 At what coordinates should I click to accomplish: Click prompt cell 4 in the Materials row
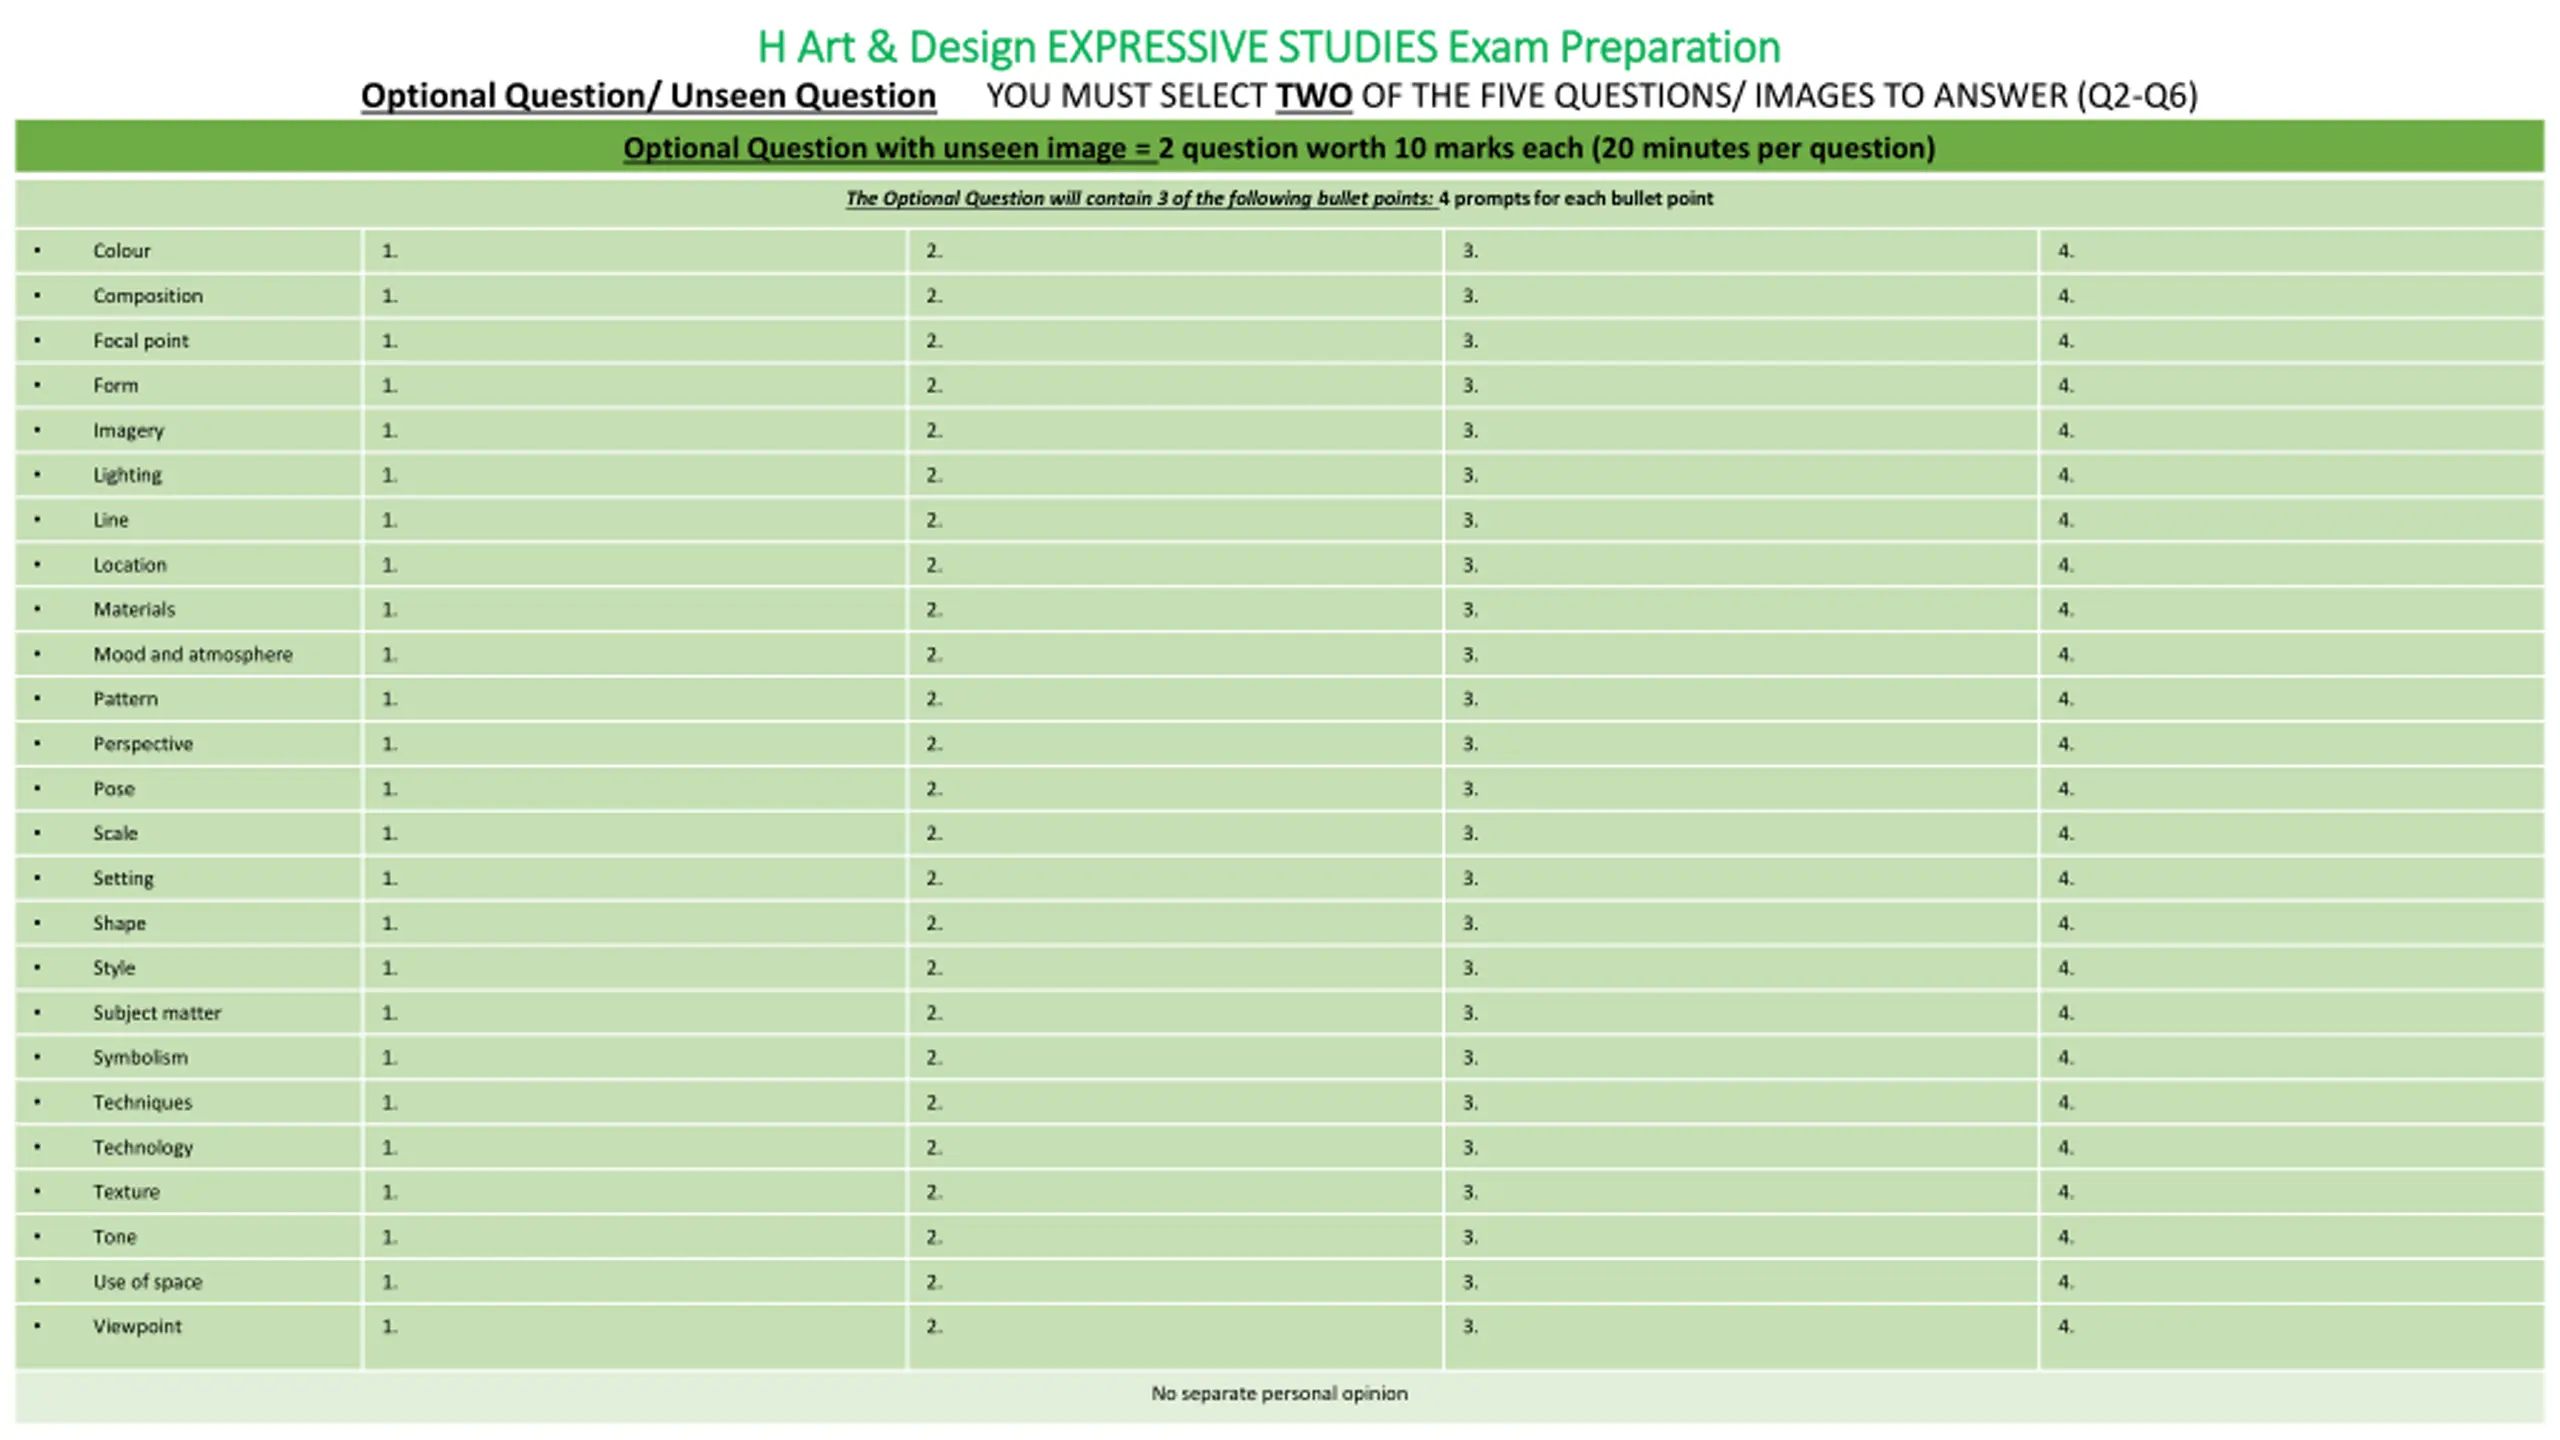2292,609
